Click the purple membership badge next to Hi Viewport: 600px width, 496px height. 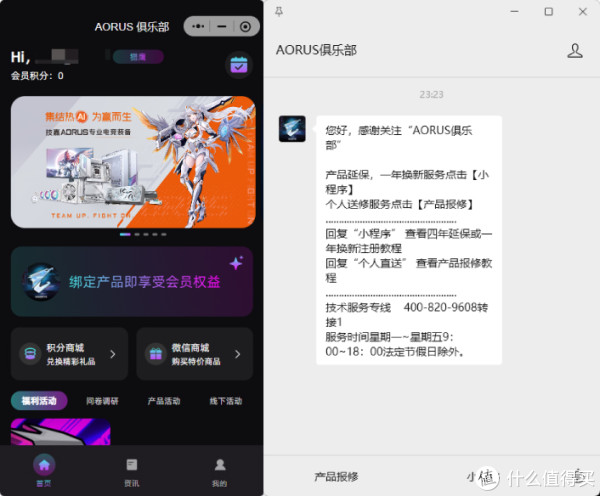click(x=138, y=57)
